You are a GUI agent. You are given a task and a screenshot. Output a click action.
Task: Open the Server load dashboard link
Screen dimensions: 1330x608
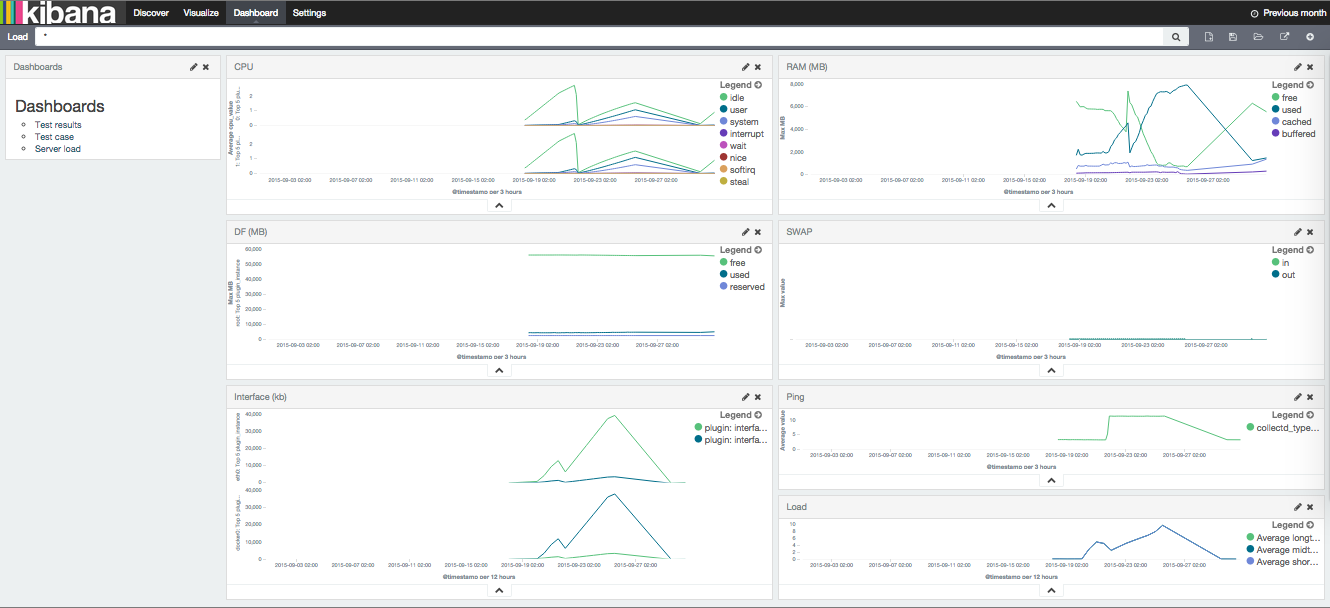(x=58, y=149)
